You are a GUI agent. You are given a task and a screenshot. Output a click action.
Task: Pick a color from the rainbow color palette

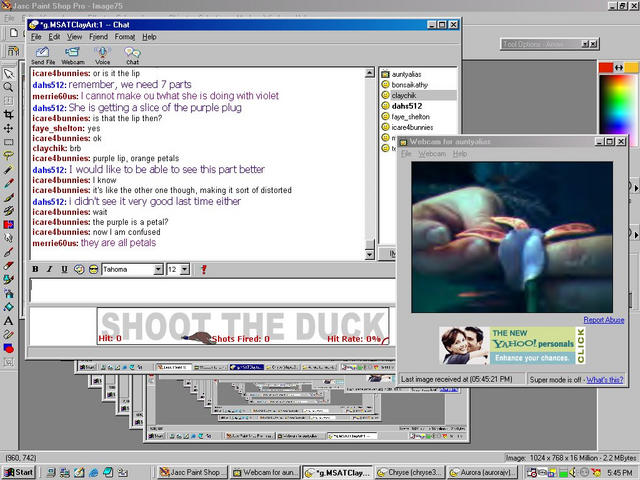[618, 106]
